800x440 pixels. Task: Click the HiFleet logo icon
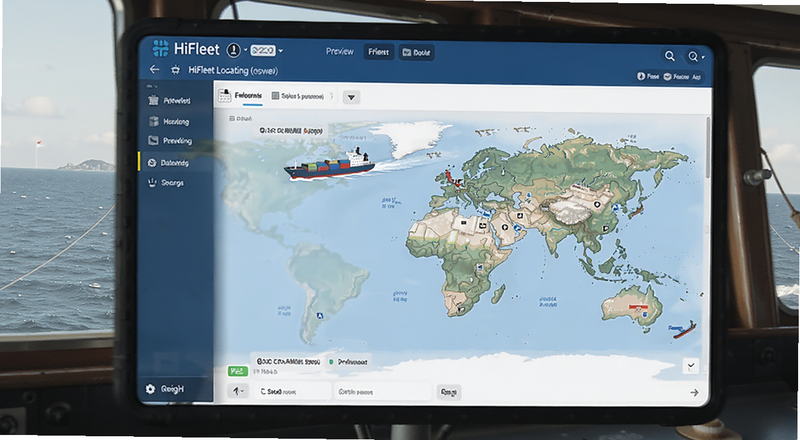click(160, 48)
